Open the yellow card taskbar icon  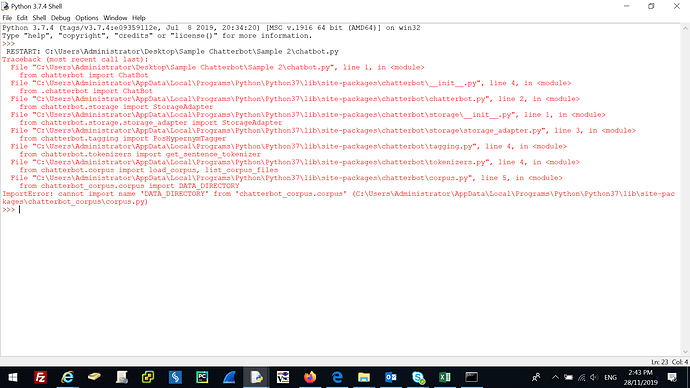click(x=94, y=377)
